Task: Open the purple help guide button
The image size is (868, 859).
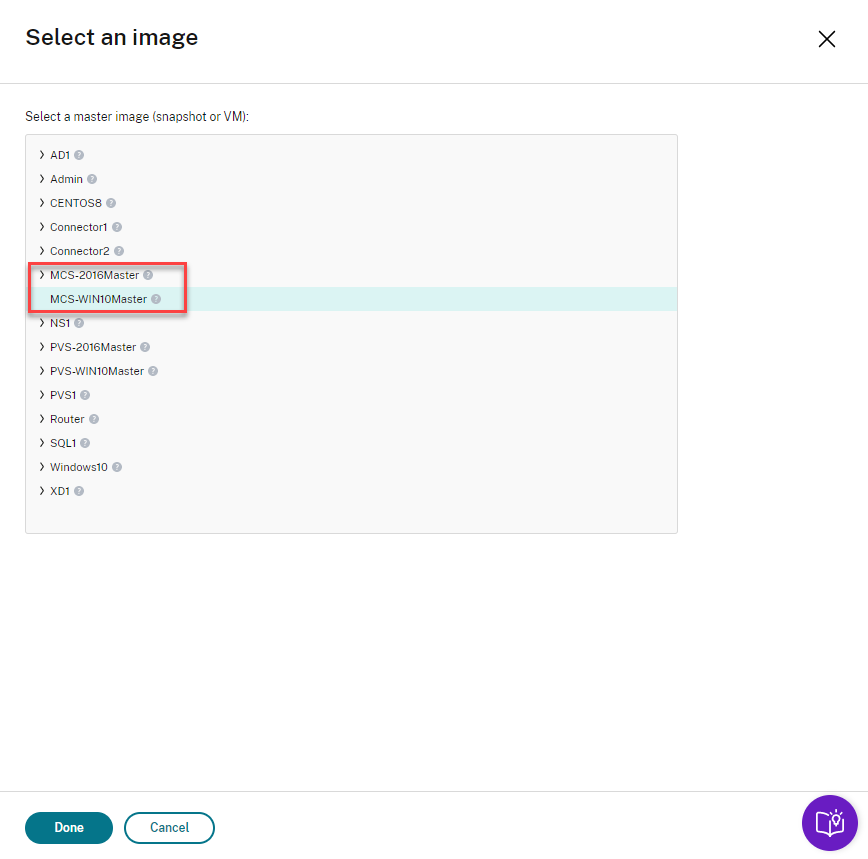Action: tap(829, 823)
